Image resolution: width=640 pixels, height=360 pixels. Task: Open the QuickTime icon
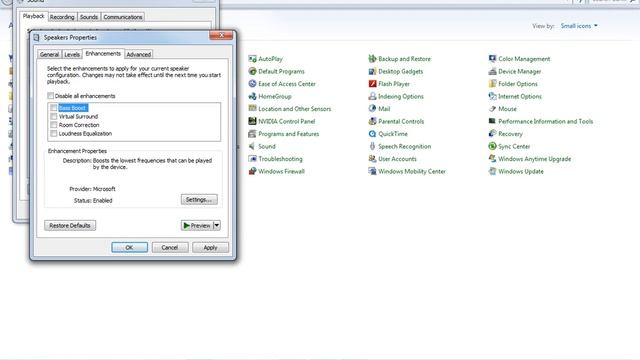372,134
